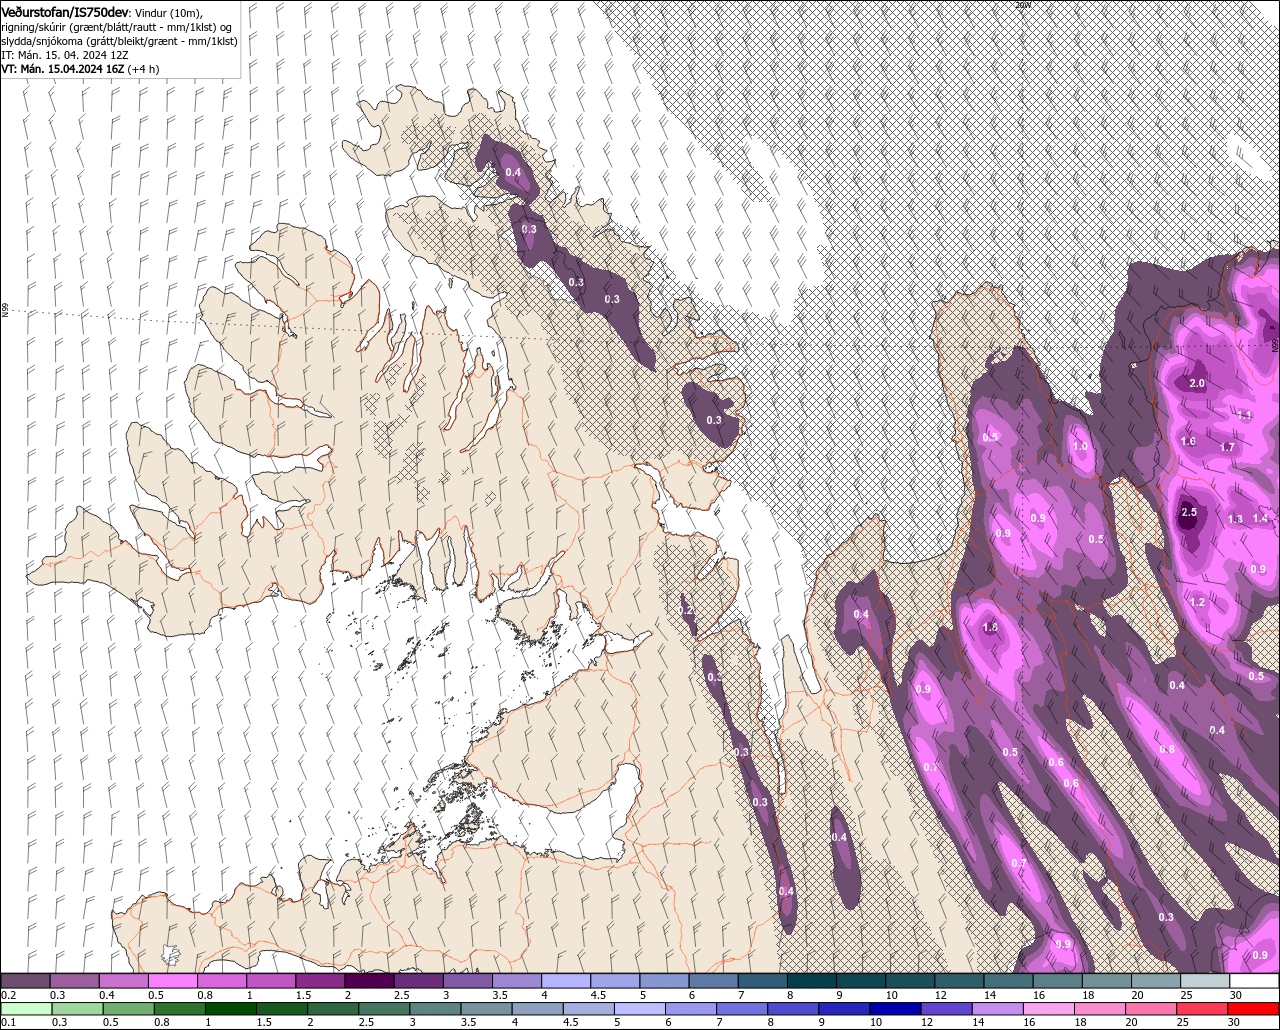Click the '18' label in the bottom legend row

coord(1081,1022)
